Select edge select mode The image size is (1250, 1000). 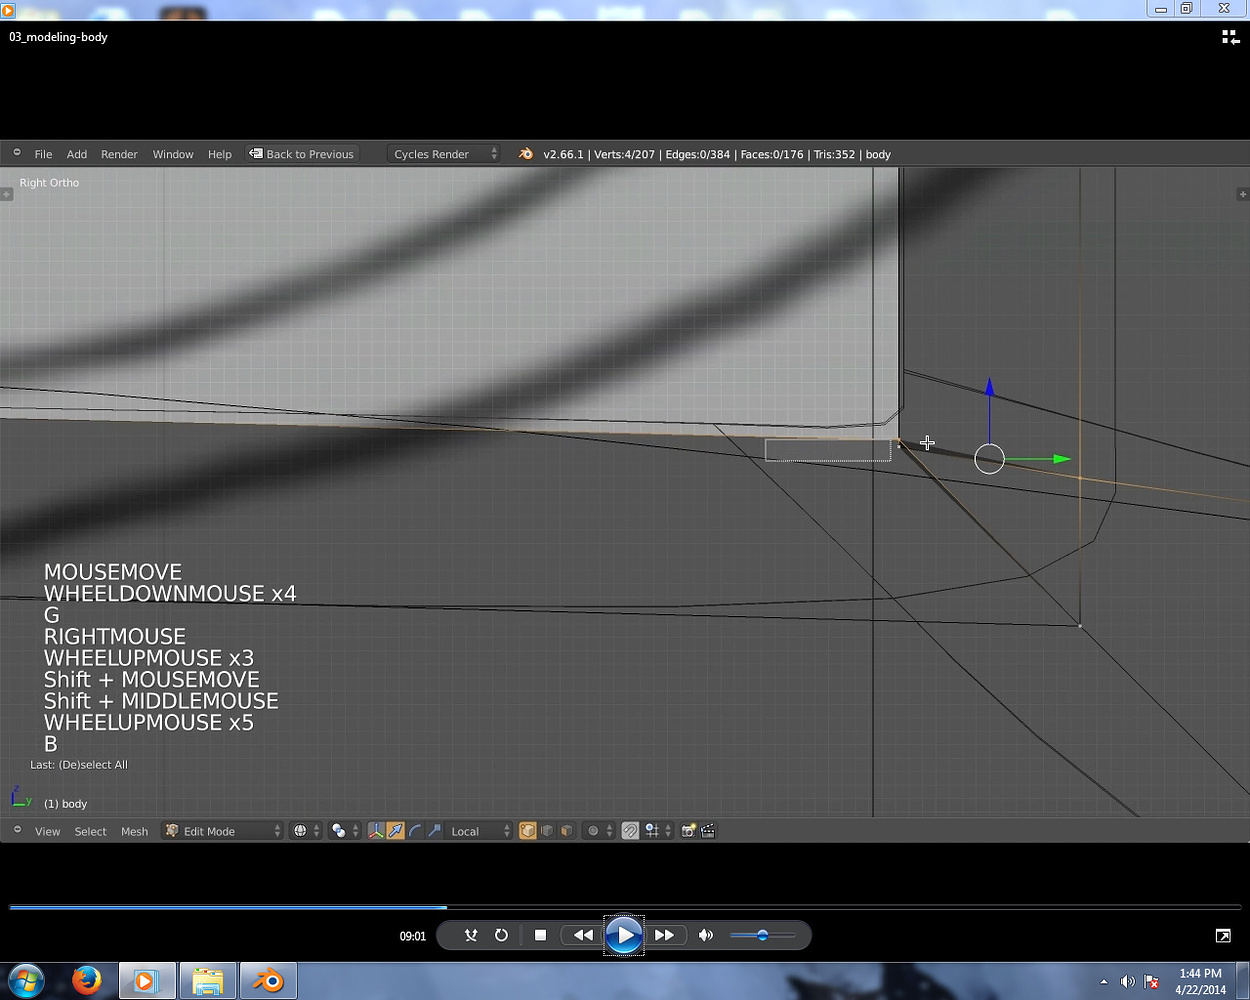(x=547, y=831)
